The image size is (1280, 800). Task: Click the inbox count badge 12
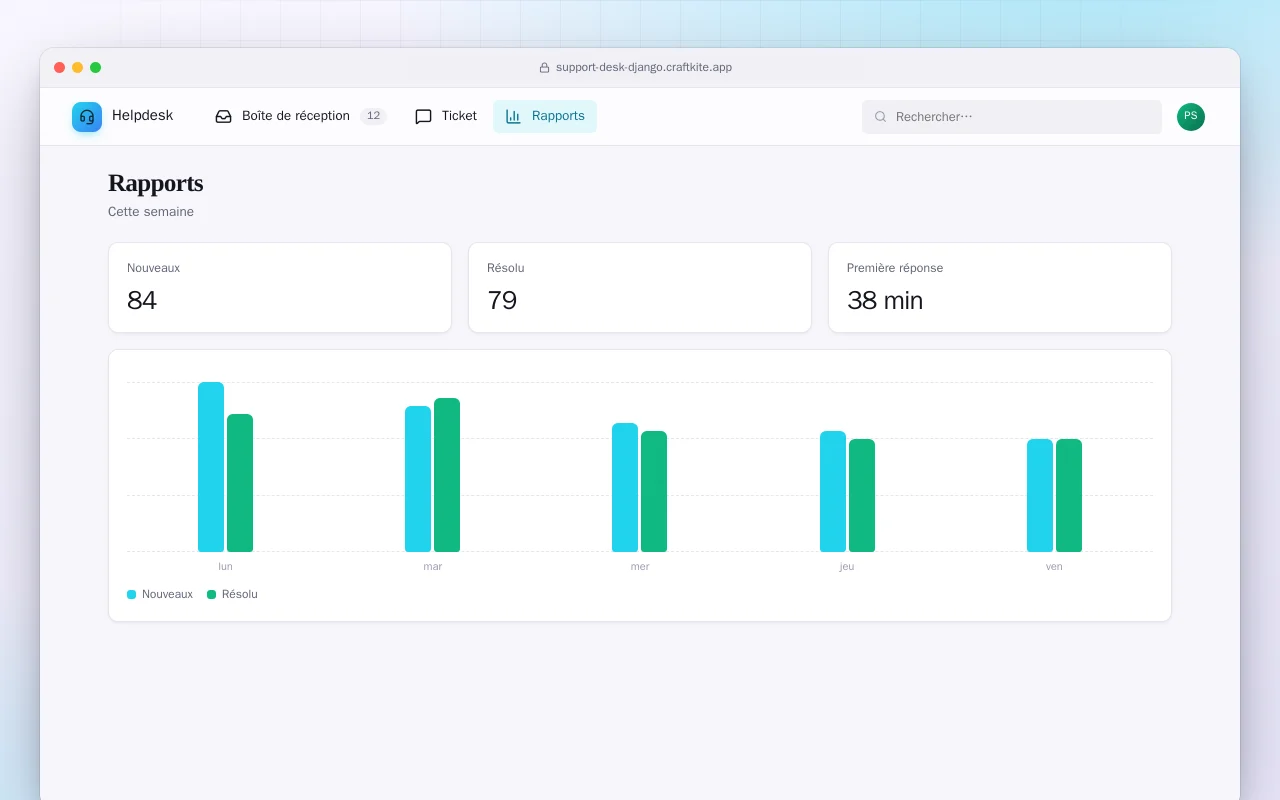tap(373, 116)
